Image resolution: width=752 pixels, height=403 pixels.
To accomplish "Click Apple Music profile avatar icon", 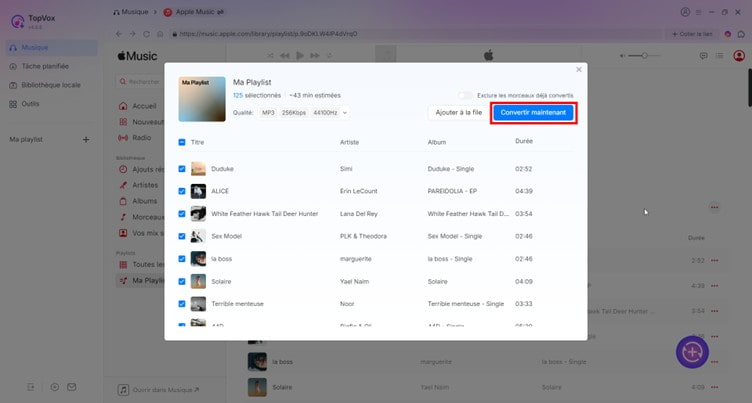I will 739,56.
